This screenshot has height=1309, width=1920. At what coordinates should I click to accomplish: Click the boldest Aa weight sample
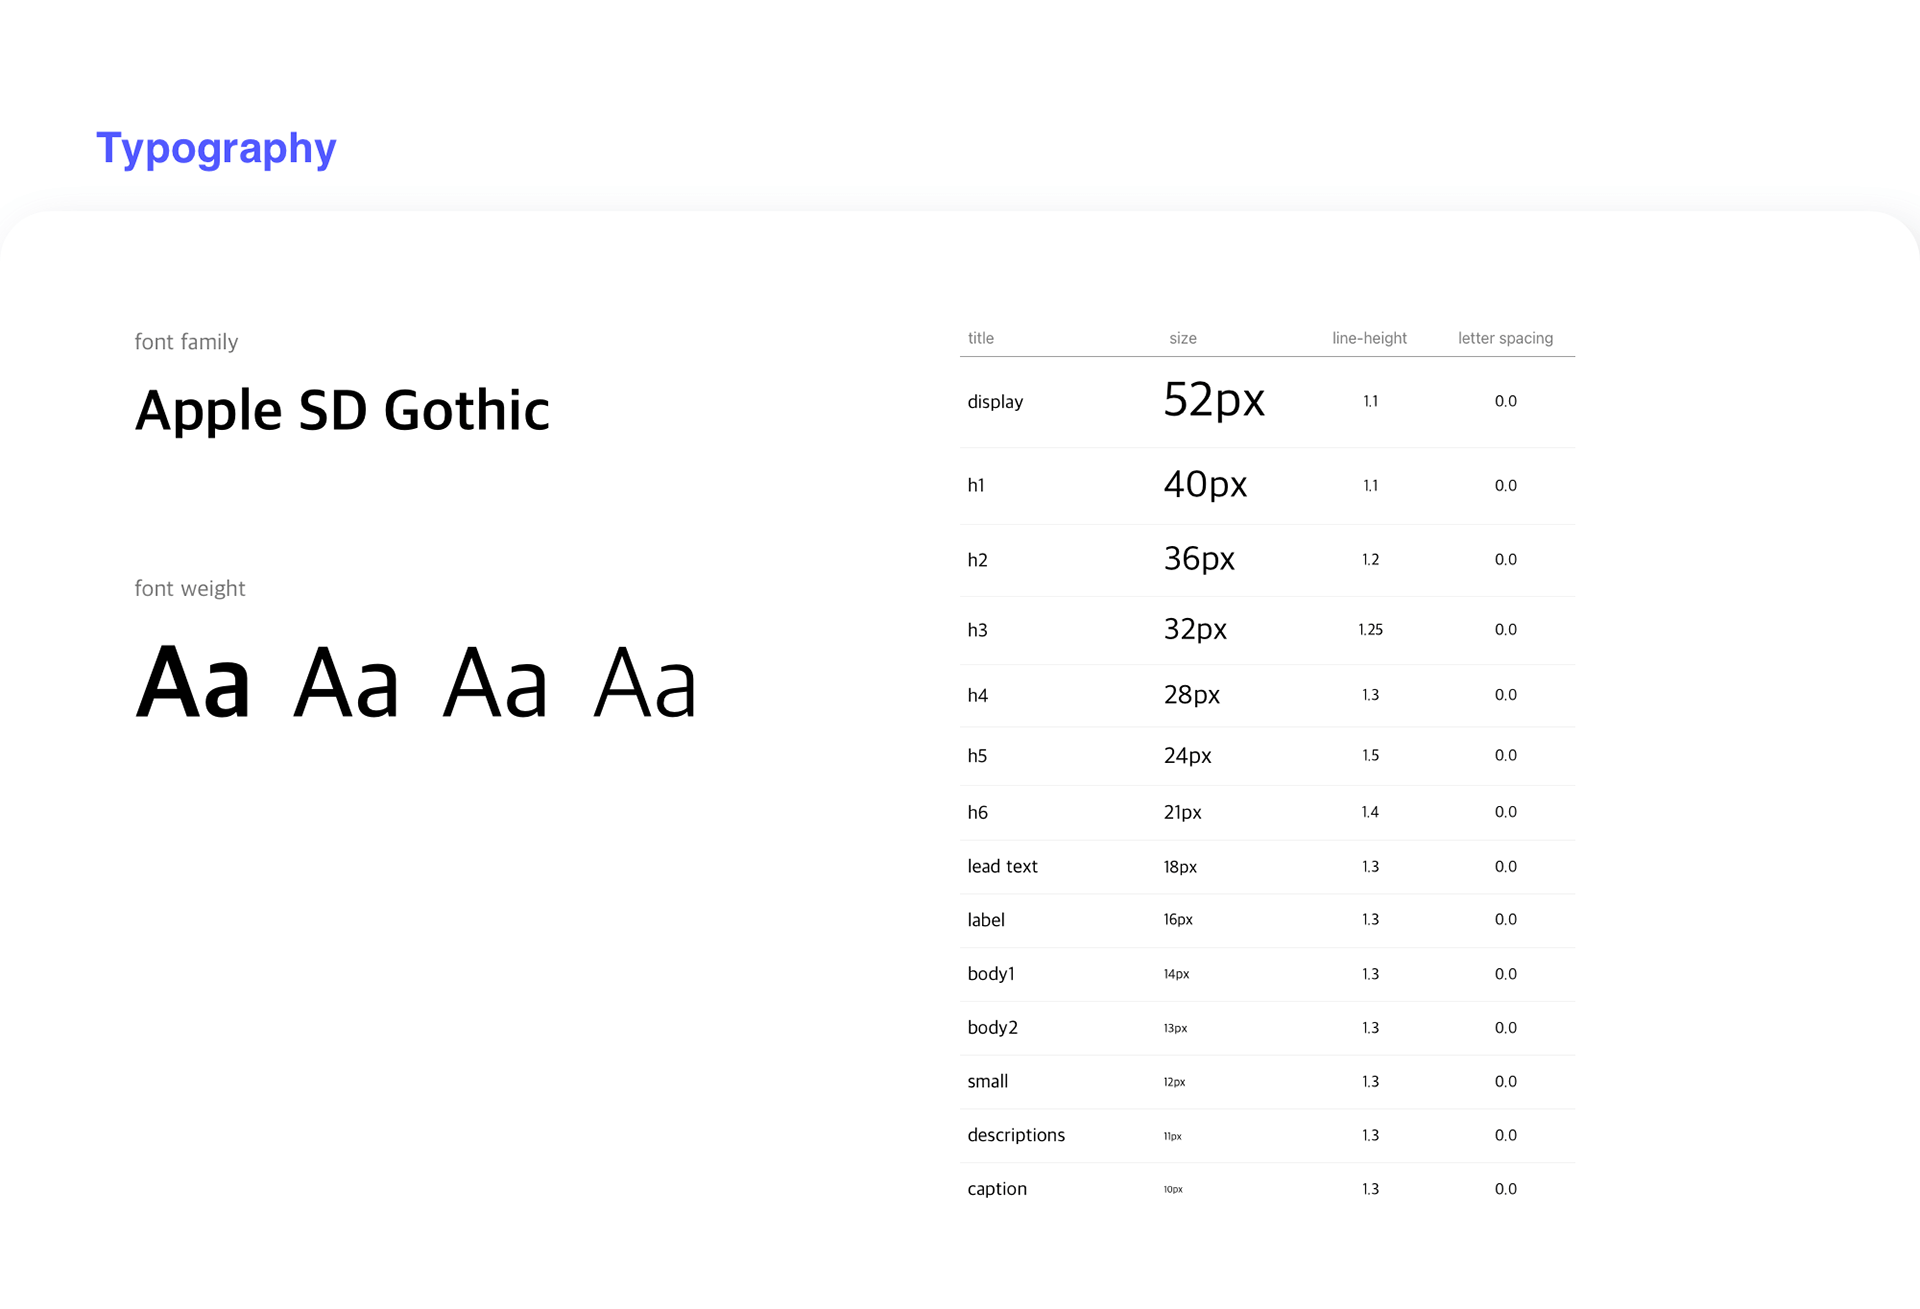pyautogui.click(x=192, y=683)
